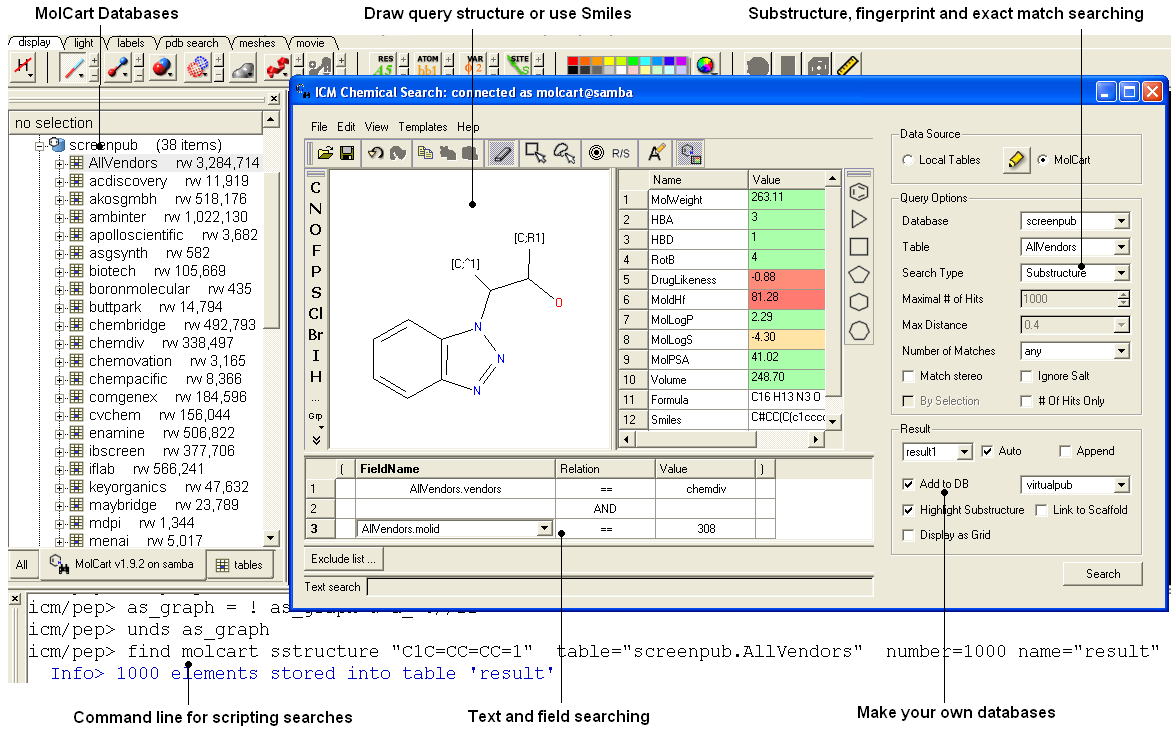This screenshot has width=1175, height=735.
Task: Select the rectangle selection tool
Action: (x=536, y=153)
